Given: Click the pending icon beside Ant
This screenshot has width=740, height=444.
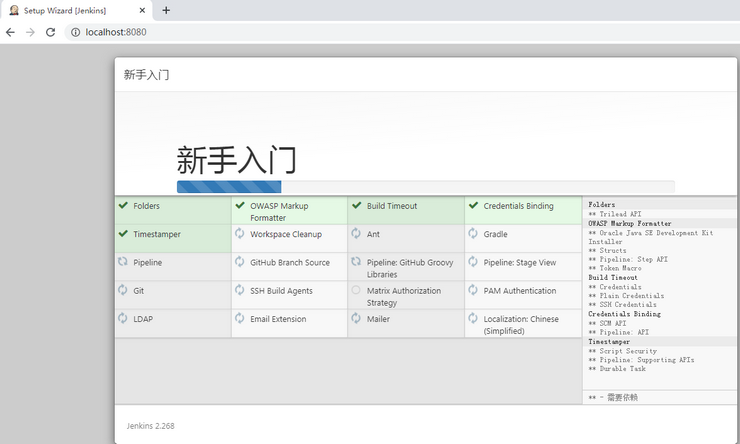Looking at the screenshot, I should coord(356,233).
